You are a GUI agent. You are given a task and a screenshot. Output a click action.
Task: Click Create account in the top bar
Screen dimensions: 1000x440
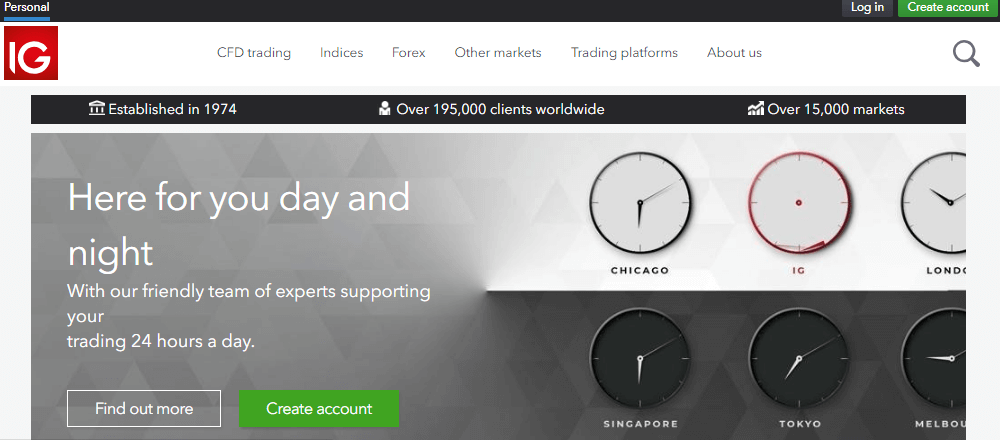pyautogui.click(x=948, y=8)
